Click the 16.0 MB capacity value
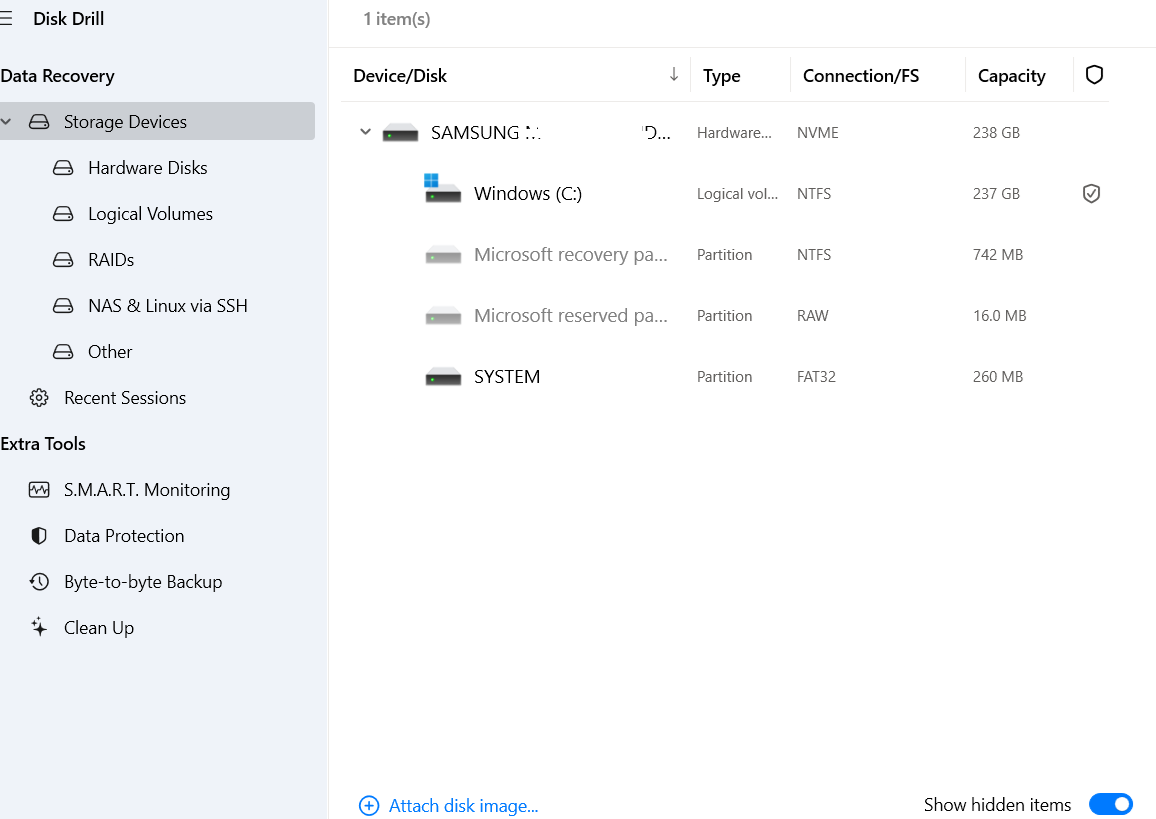1156x819 pixels. point(999,316)
